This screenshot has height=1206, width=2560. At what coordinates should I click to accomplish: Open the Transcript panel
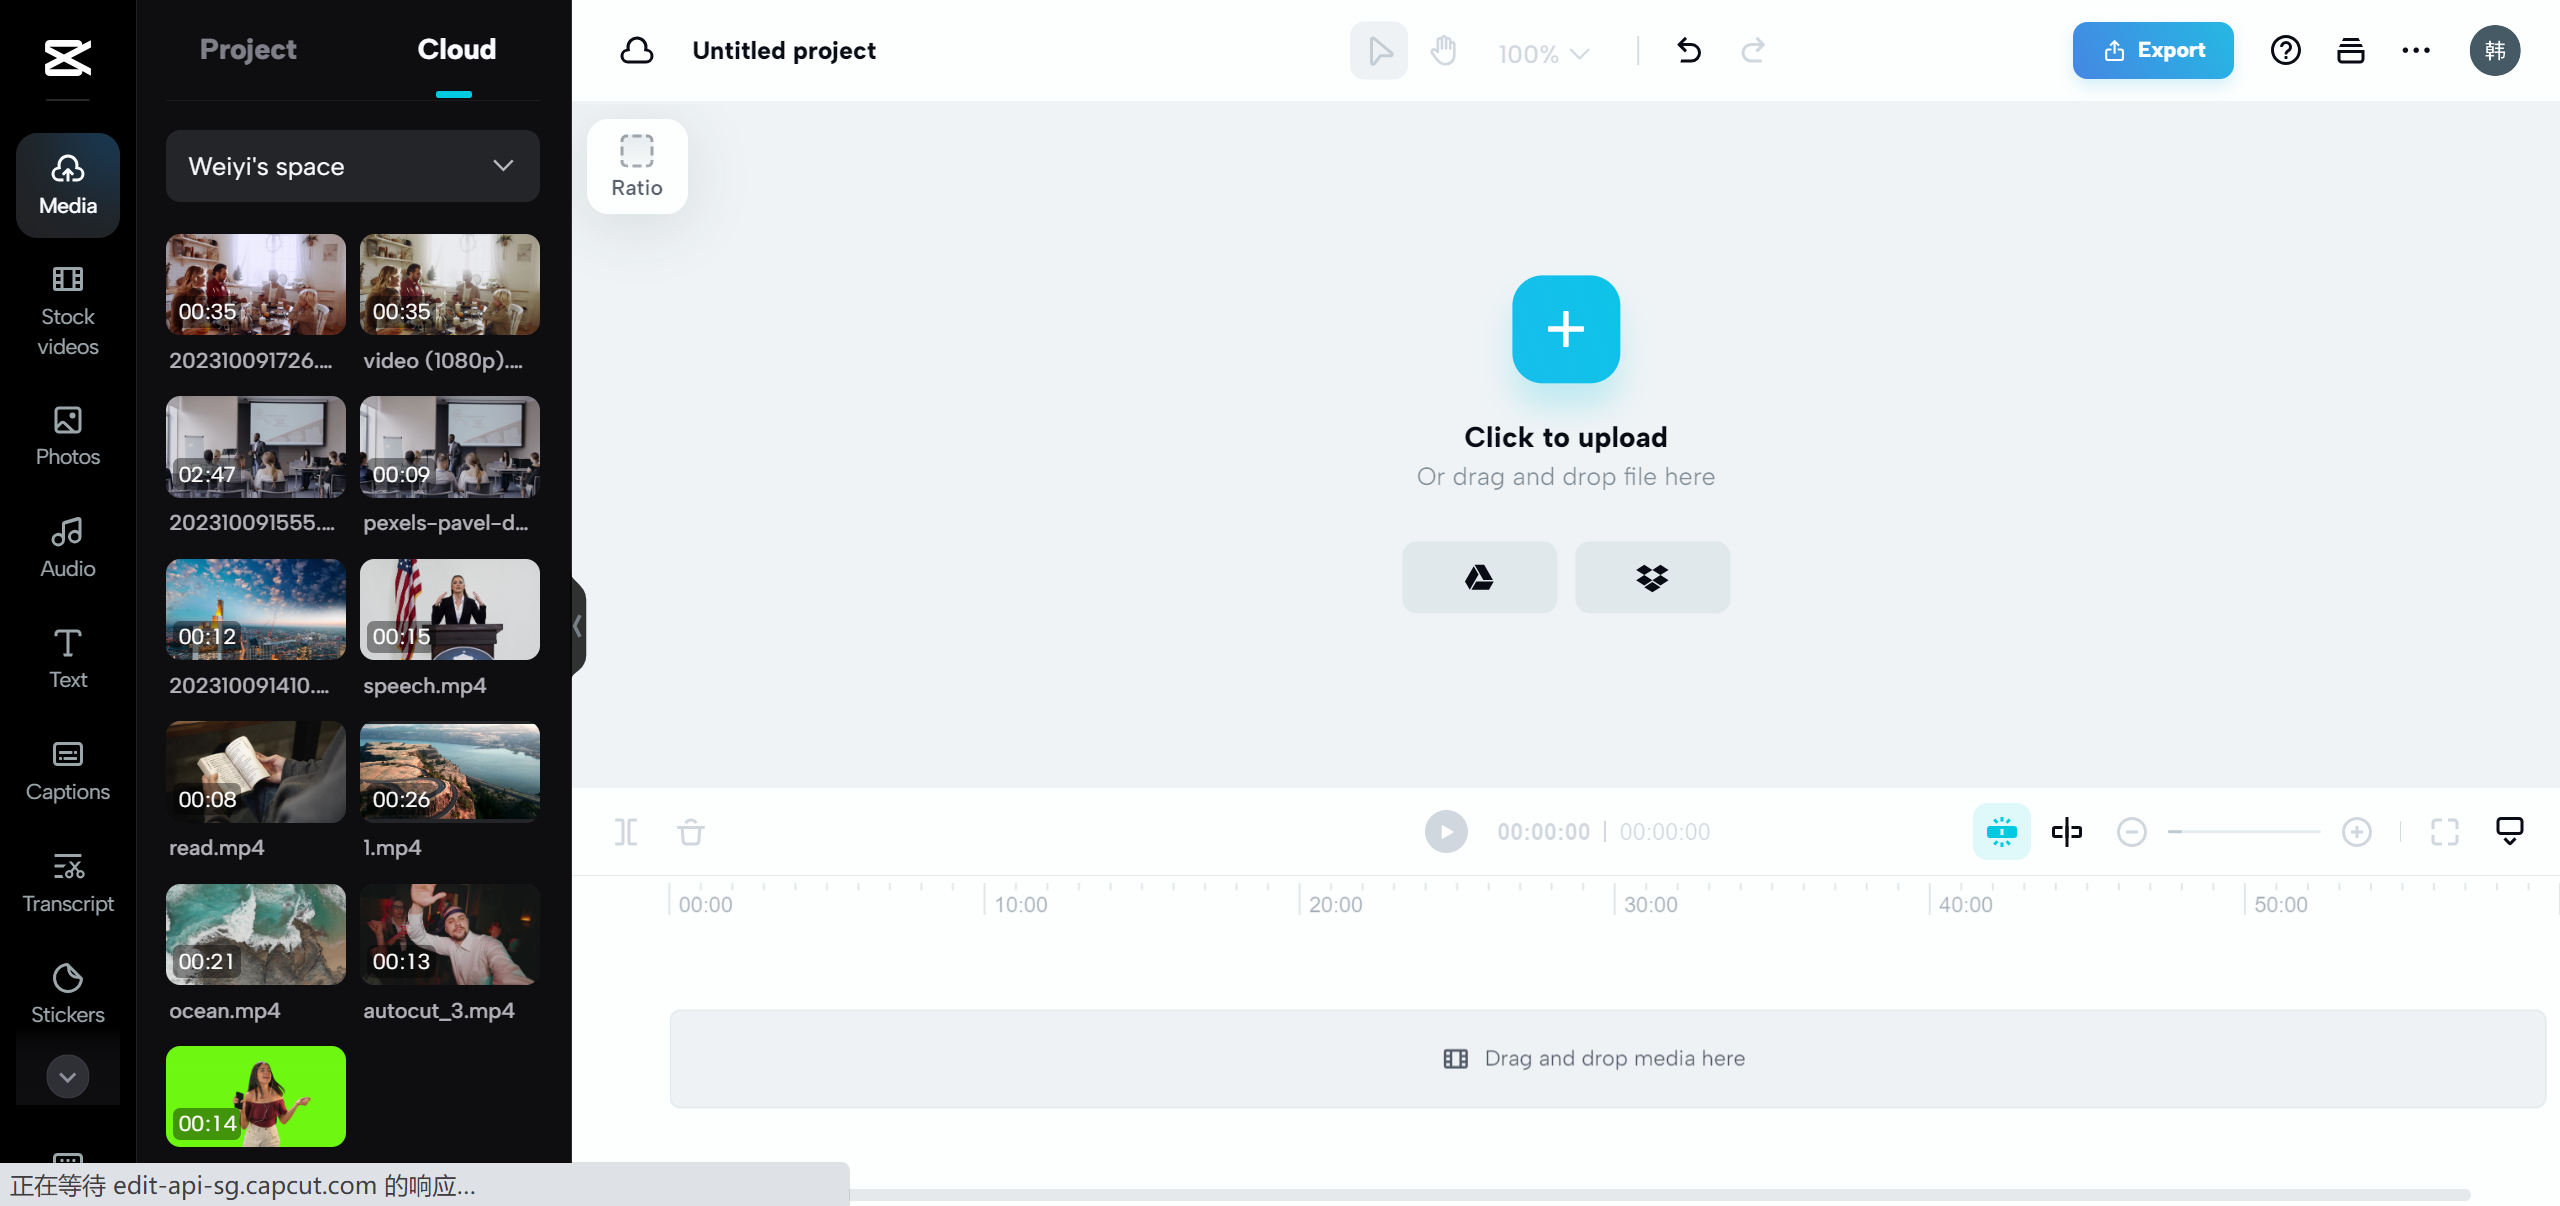click(x=67, y=881)
